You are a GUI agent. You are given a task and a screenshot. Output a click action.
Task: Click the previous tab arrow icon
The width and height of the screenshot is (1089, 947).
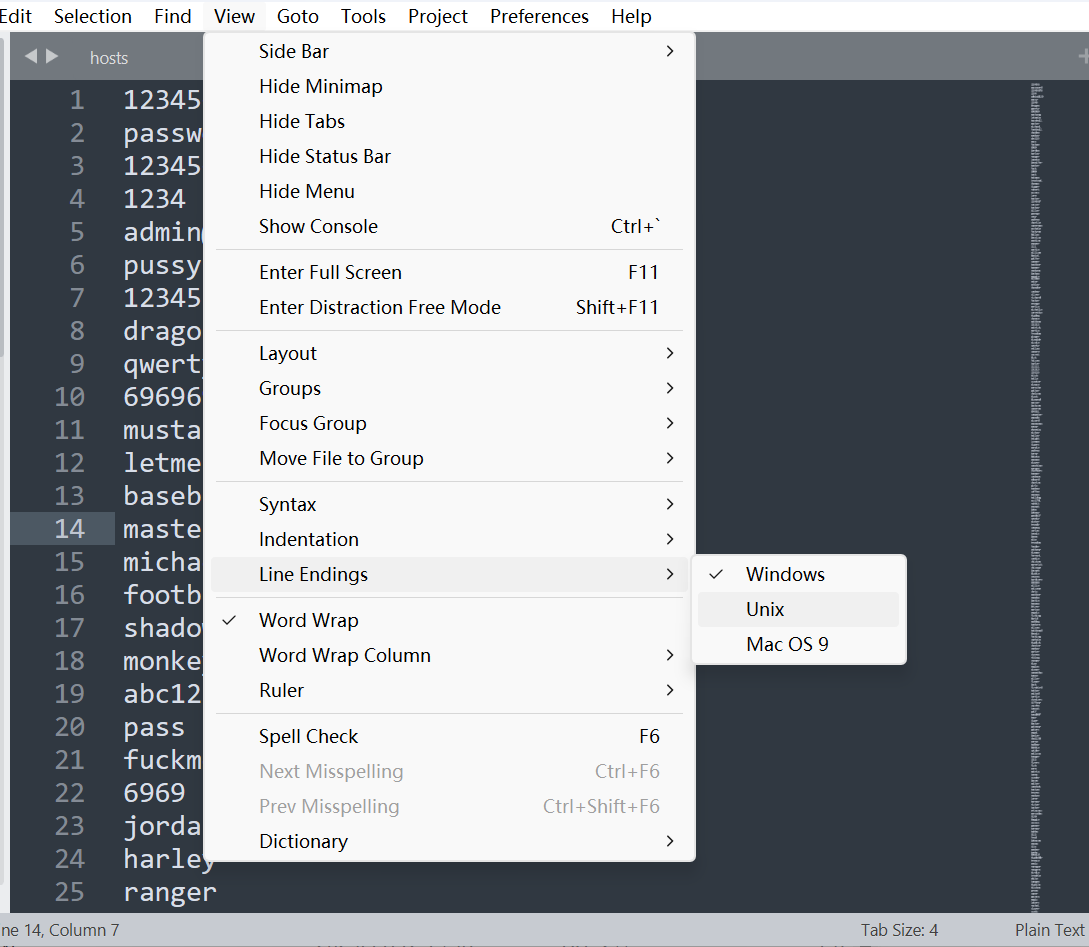(31, 56)
